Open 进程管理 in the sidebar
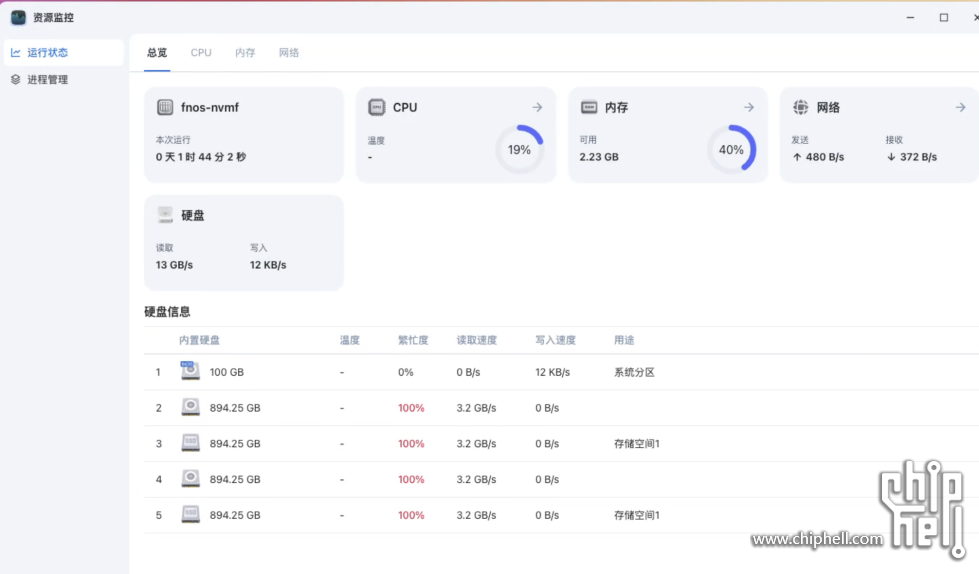Image resolution: width=979 pixels, height=574 pixels. 64,79
